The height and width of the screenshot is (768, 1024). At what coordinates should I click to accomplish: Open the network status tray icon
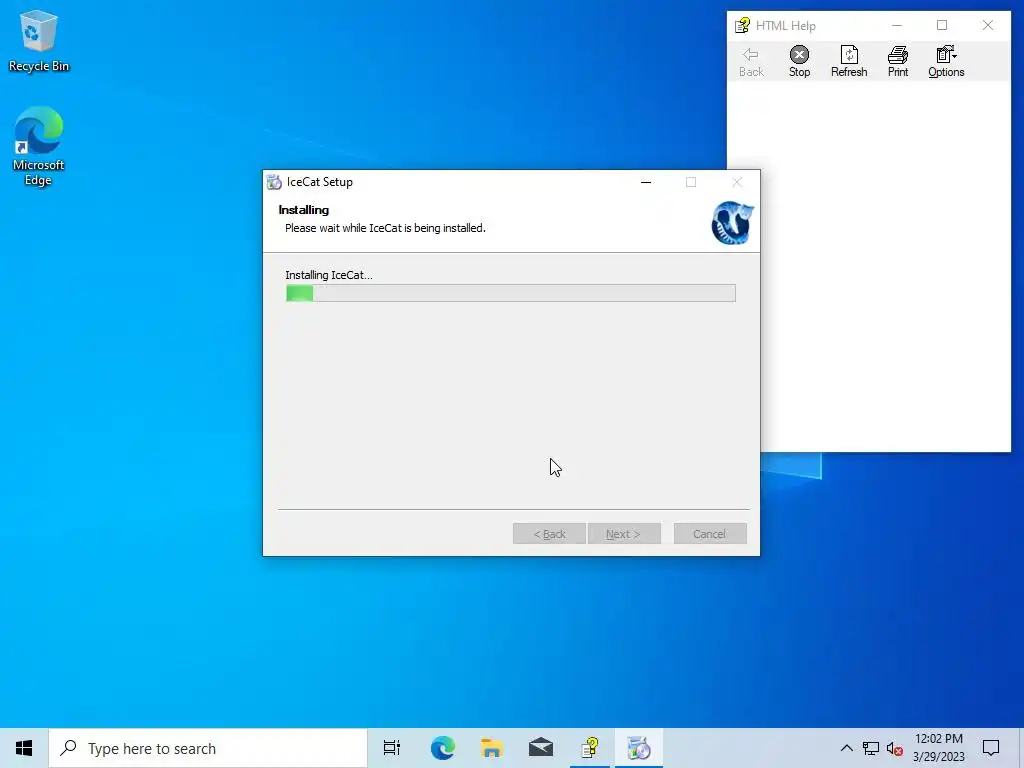(x=871, y=748)
